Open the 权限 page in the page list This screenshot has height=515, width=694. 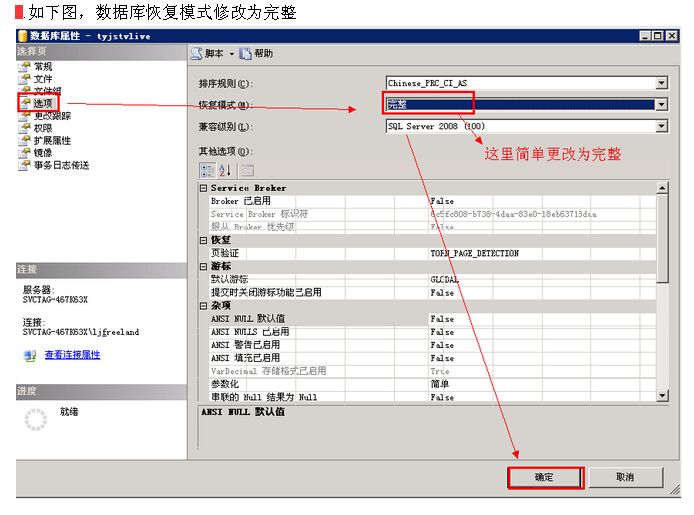tap(43, 128)
